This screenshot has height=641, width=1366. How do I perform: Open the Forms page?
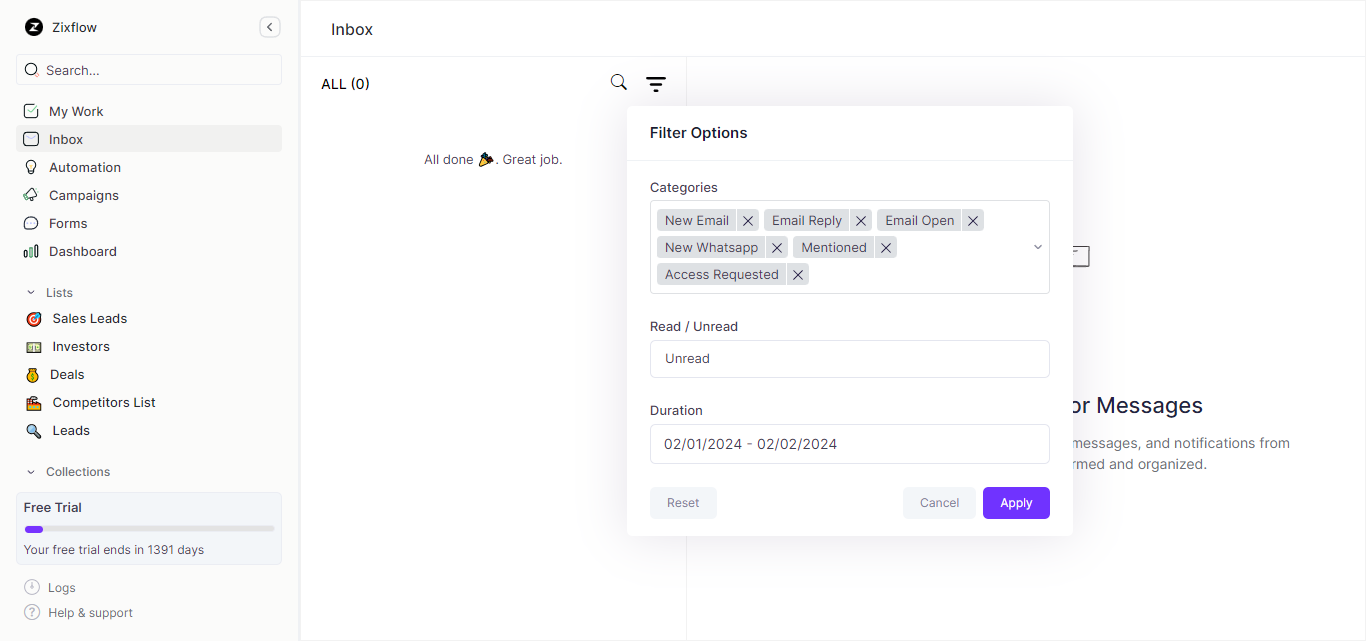click(67, 223)
